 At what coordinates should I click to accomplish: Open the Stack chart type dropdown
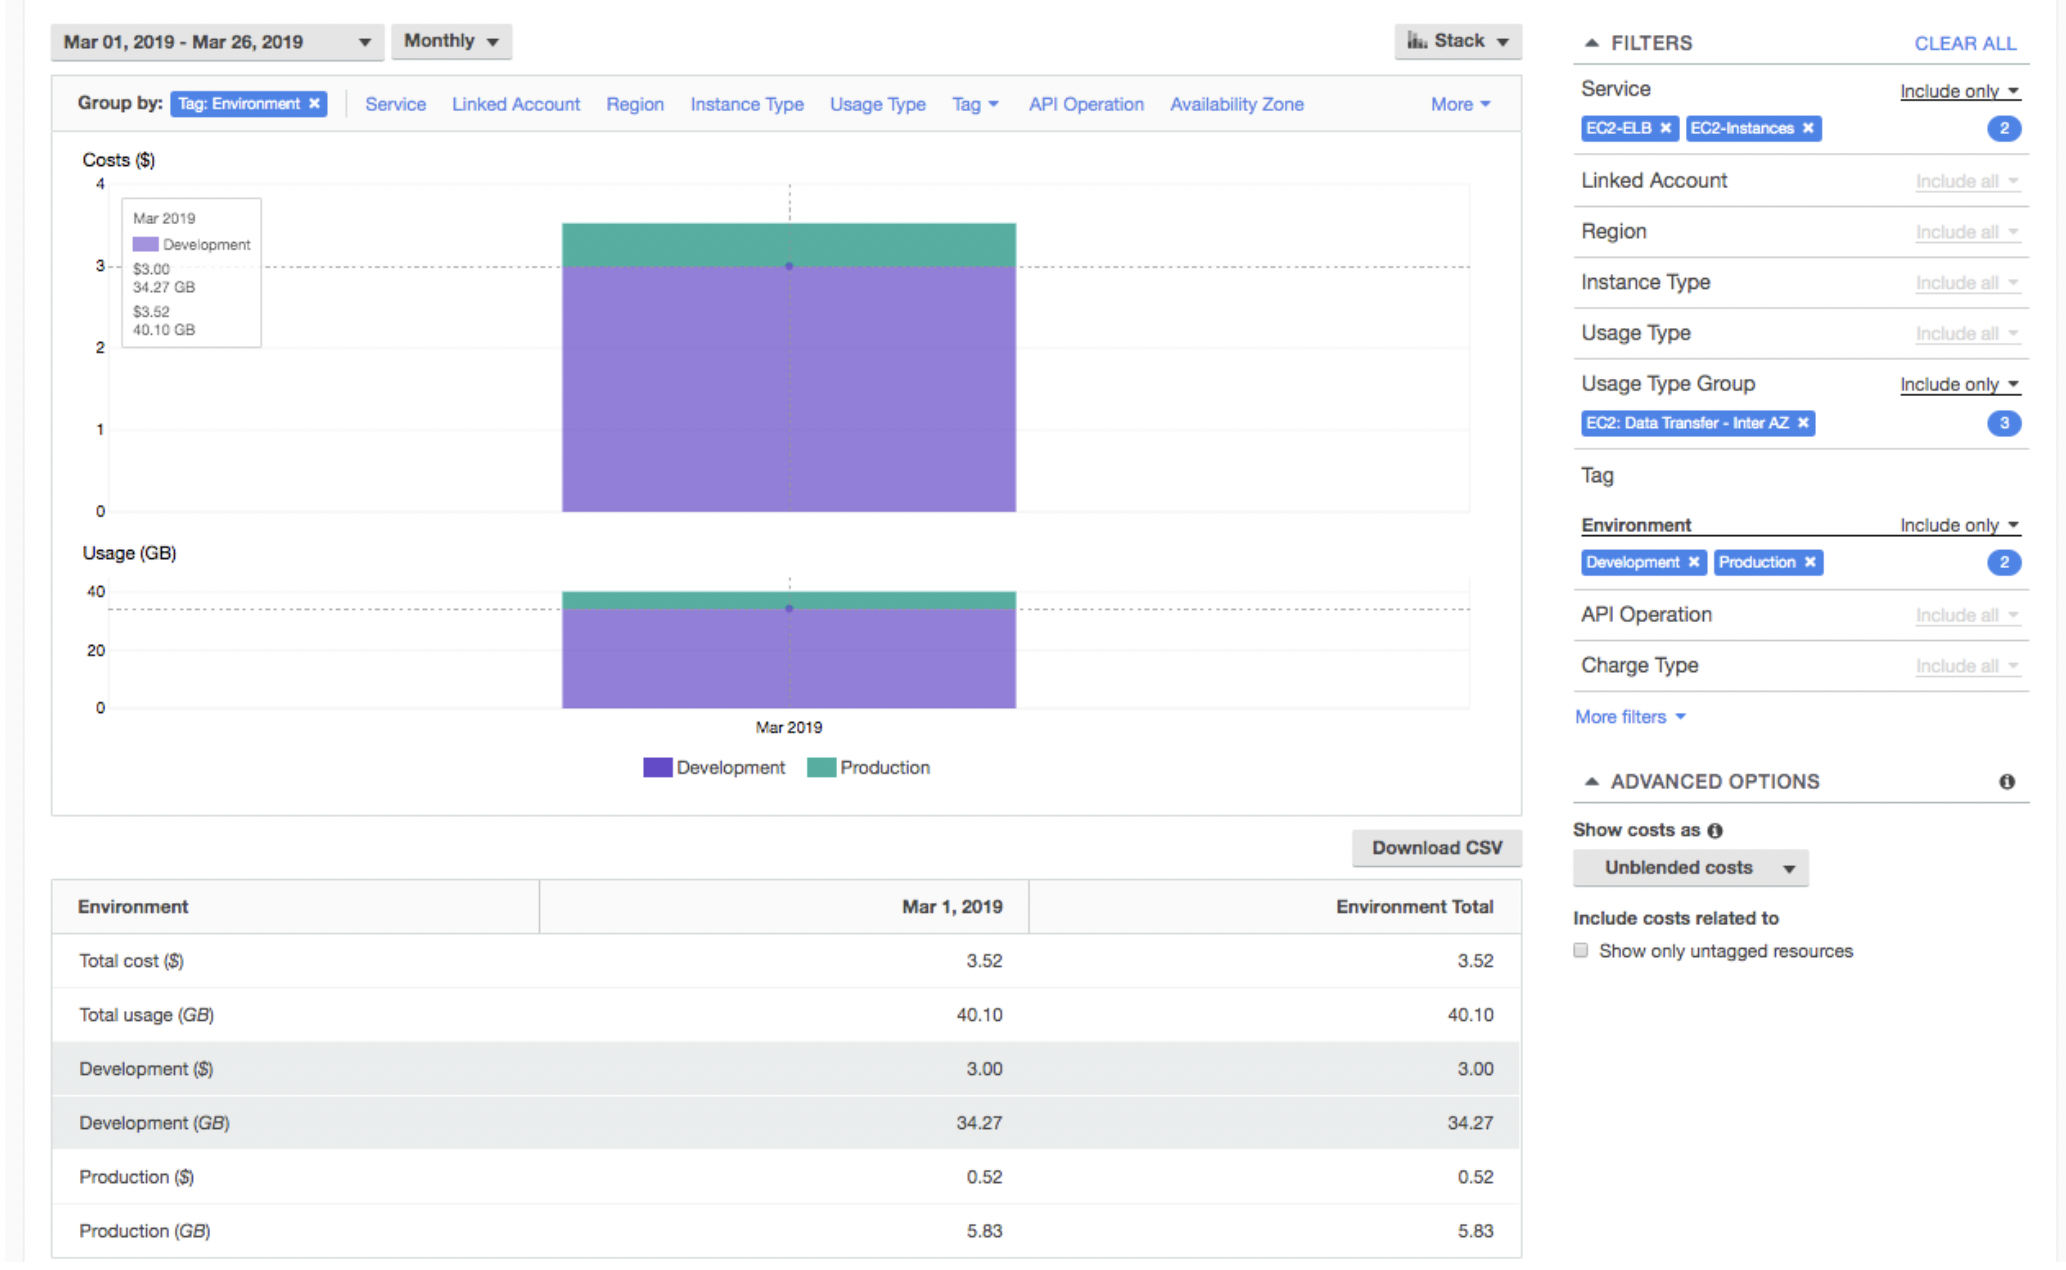point(1457,41)
